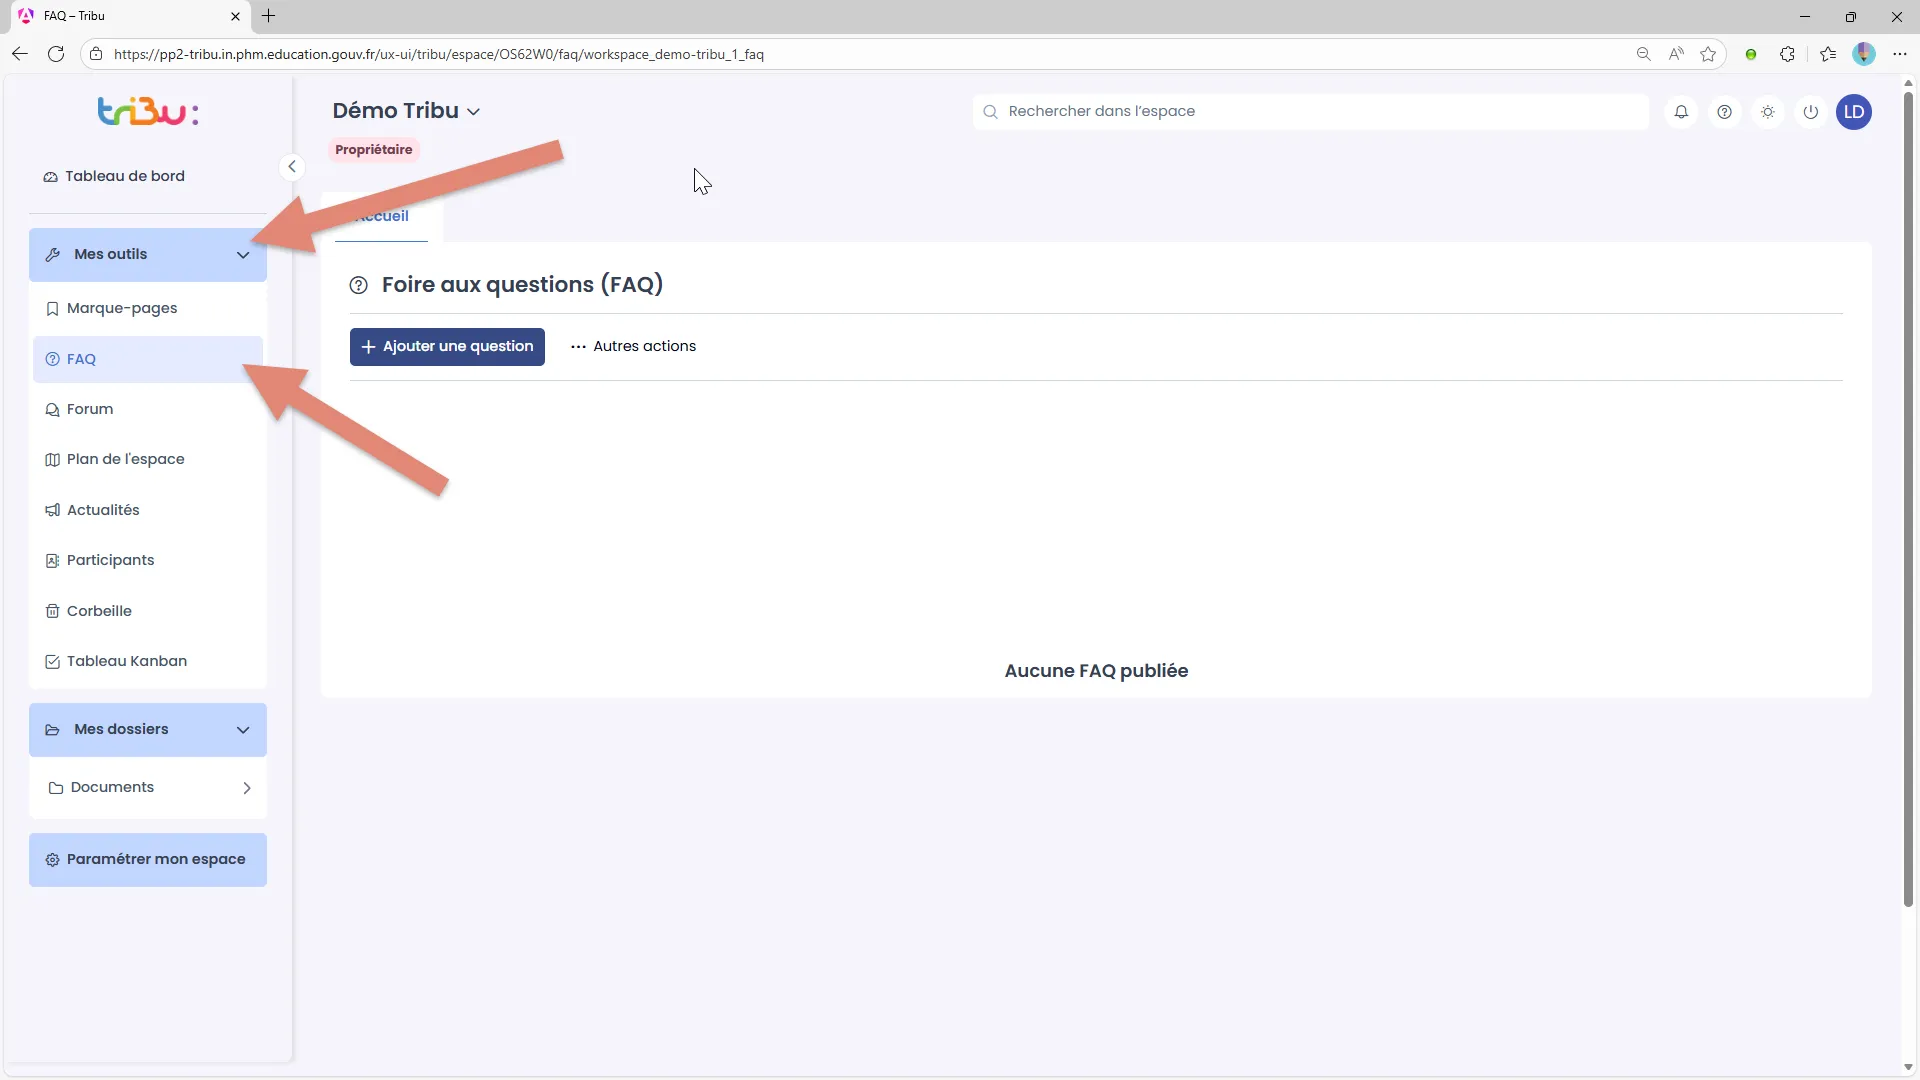View the Participants list
Image resolution: width=1920 pixels, height=1080 pixels.
point(148,561)
